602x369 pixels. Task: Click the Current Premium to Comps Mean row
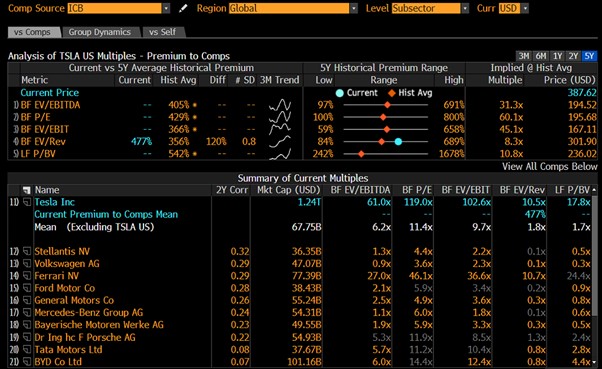302,214
